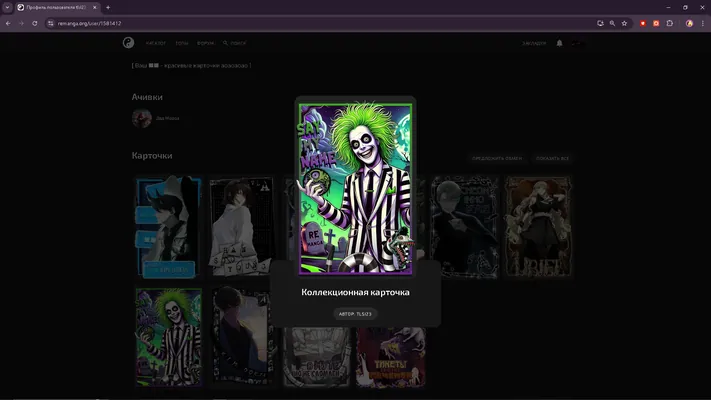Open the Закладки link in header

(534, 43)
